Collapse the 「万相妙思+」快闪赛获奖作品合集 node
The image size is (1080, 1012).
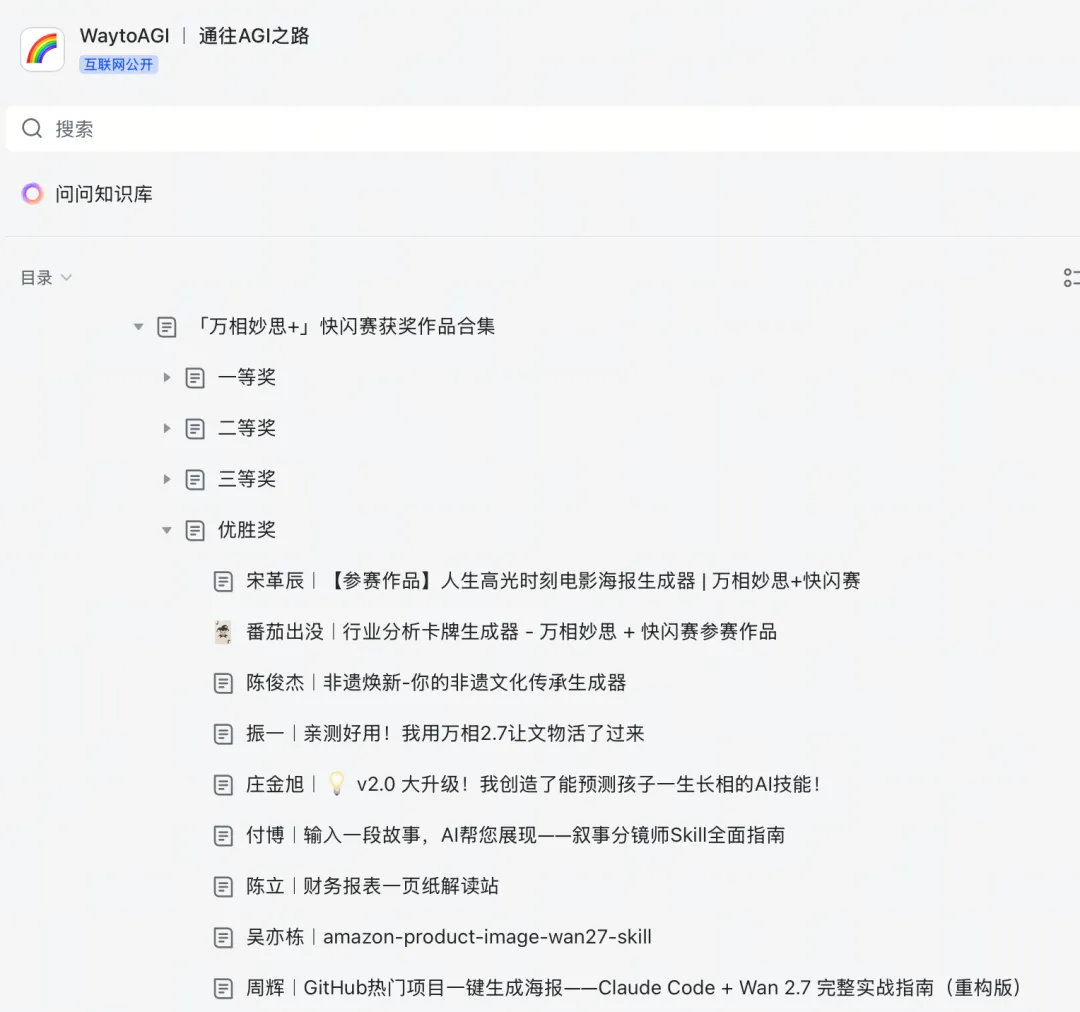point(138,326)
